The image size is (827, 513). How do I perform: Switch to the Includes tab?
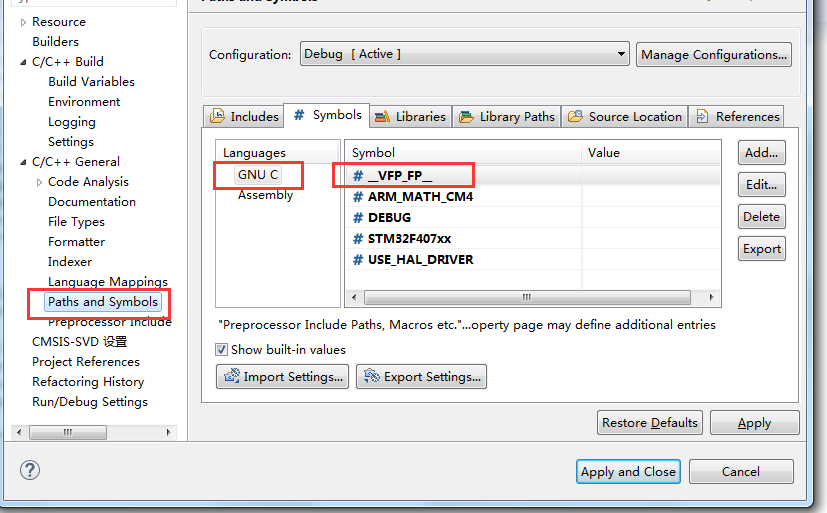(244, 116)
